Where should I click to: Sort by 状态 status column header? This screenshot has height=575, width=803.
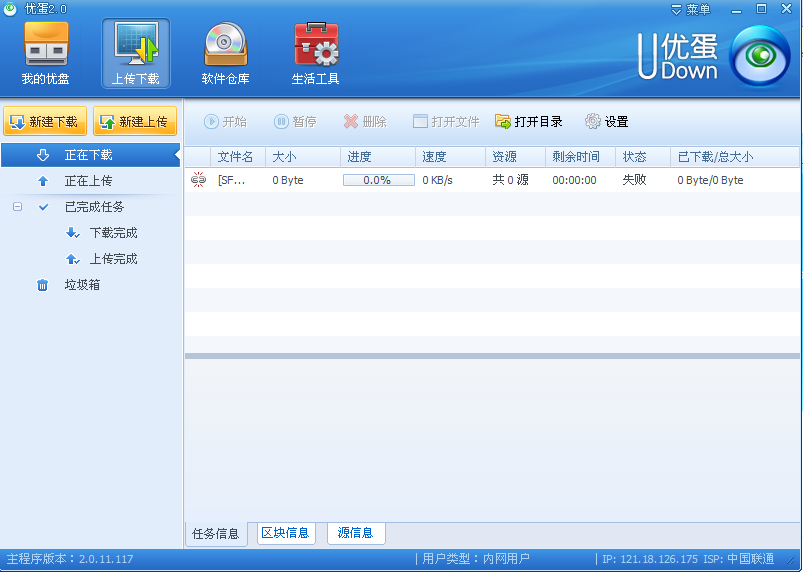click(643, 157)
